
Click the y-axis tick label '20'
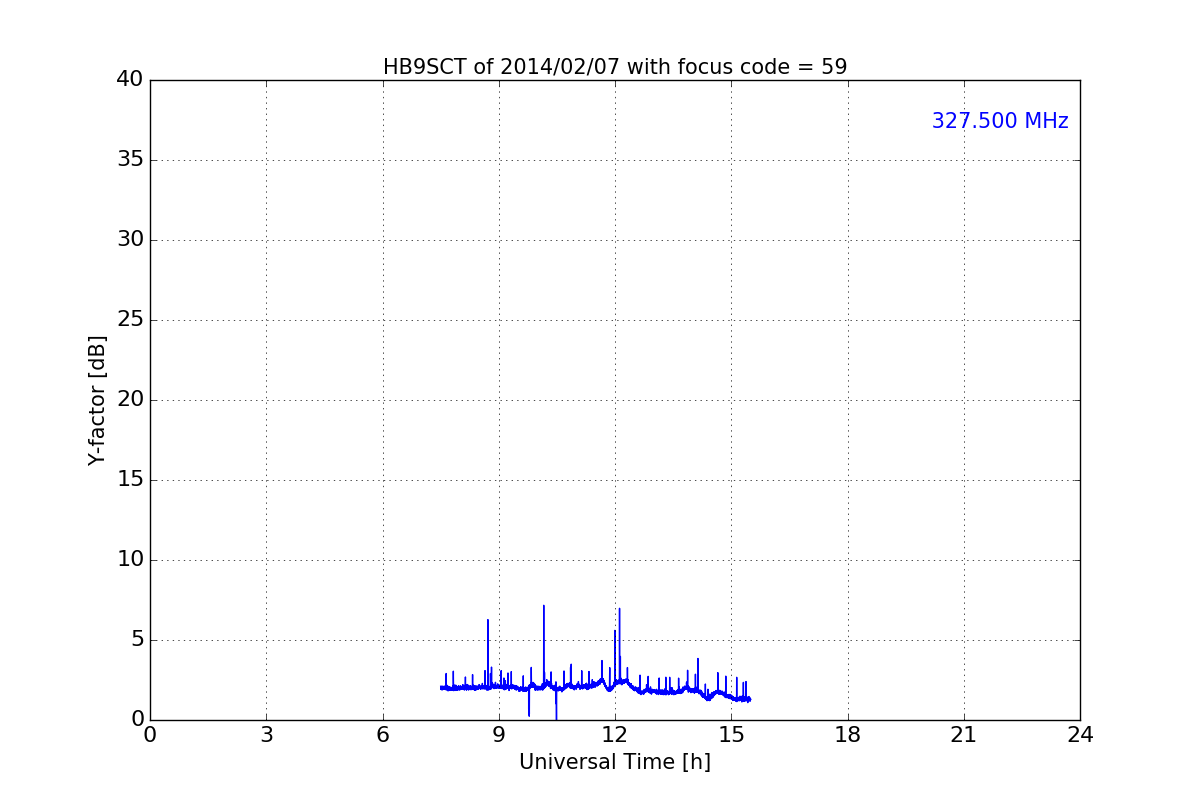pos(130,400)
